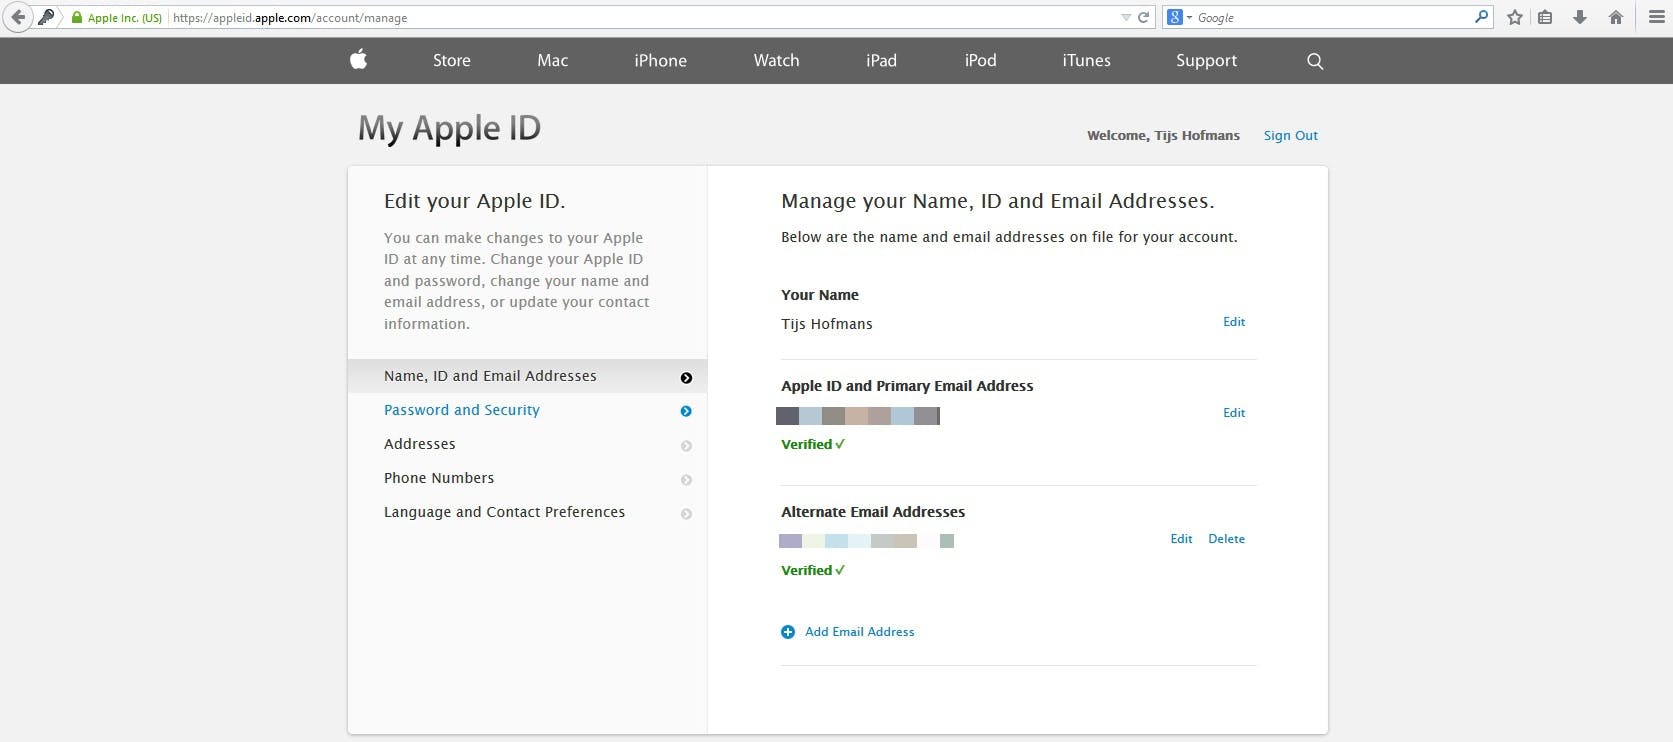Expand the address bar history dropdown
Viewport: 1673px width, 742px height.
(x=1126, y=17)
